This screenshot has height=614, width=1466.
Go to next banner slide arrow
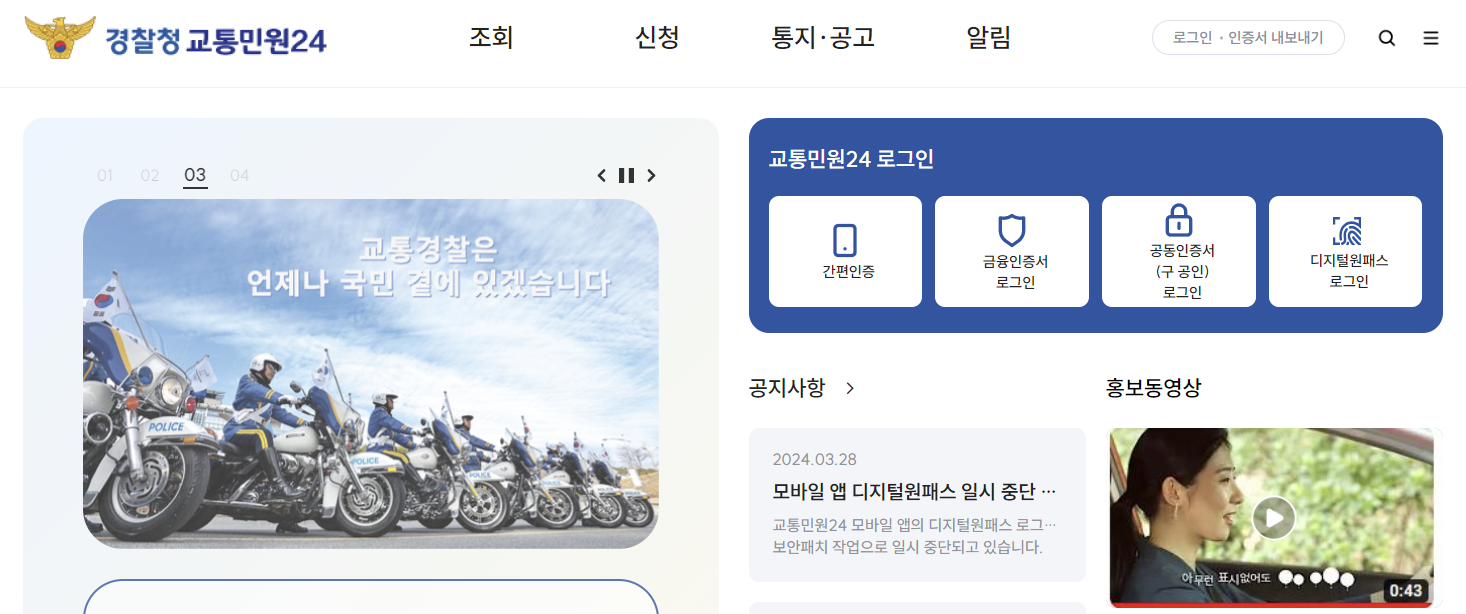651,176
